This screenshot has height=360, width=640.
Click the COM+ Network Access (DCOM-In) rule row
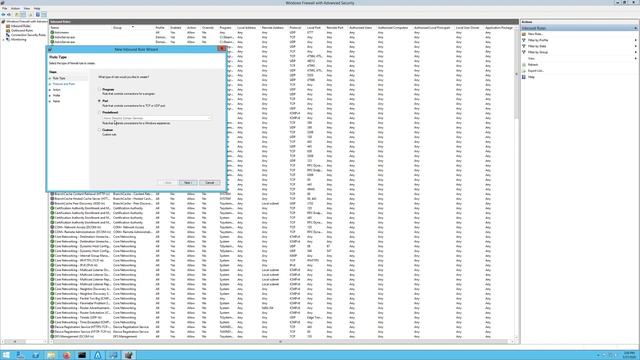282,227
